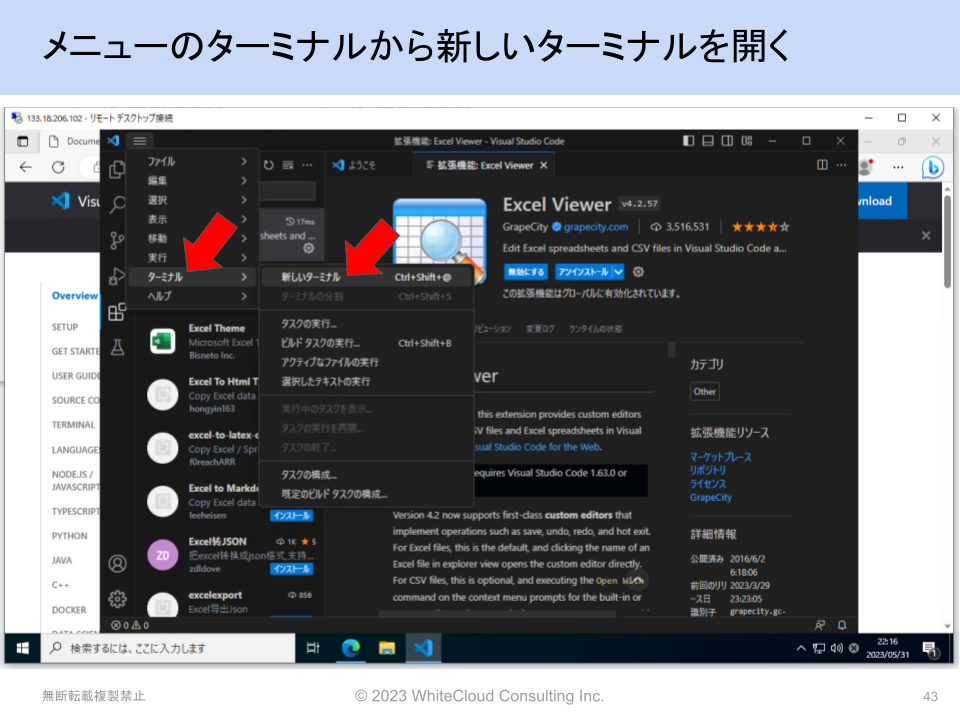Open editor more actions ellipsis
This screenshot has width=960, height=720.
pyautogui.click(x=842, y=165)
